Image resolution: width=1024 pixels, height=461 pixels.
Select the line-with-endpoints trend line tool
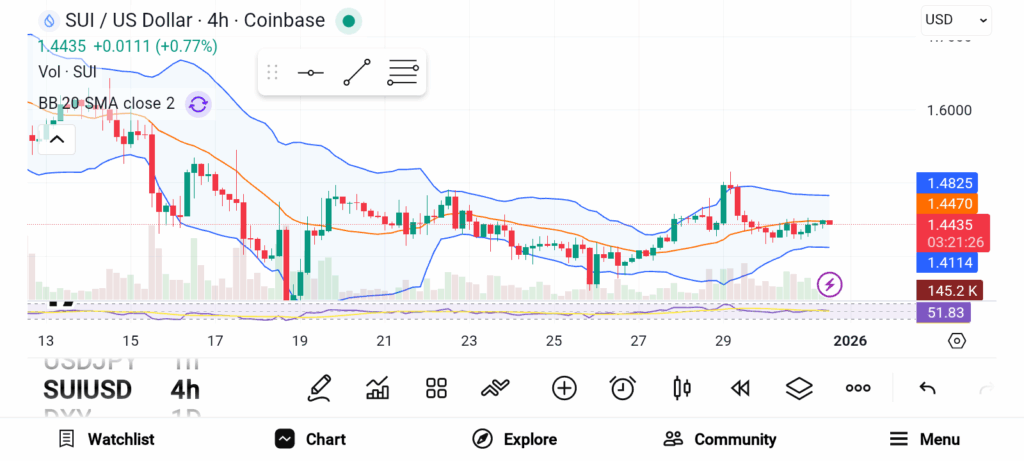click(356, 72)
